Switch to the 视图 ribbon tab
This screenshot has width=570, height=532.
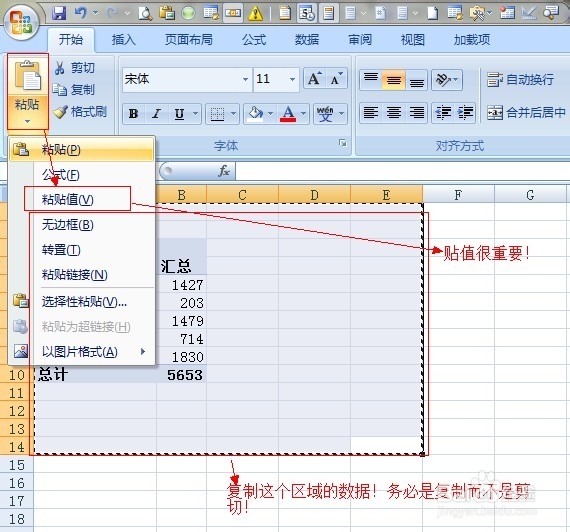413,39
